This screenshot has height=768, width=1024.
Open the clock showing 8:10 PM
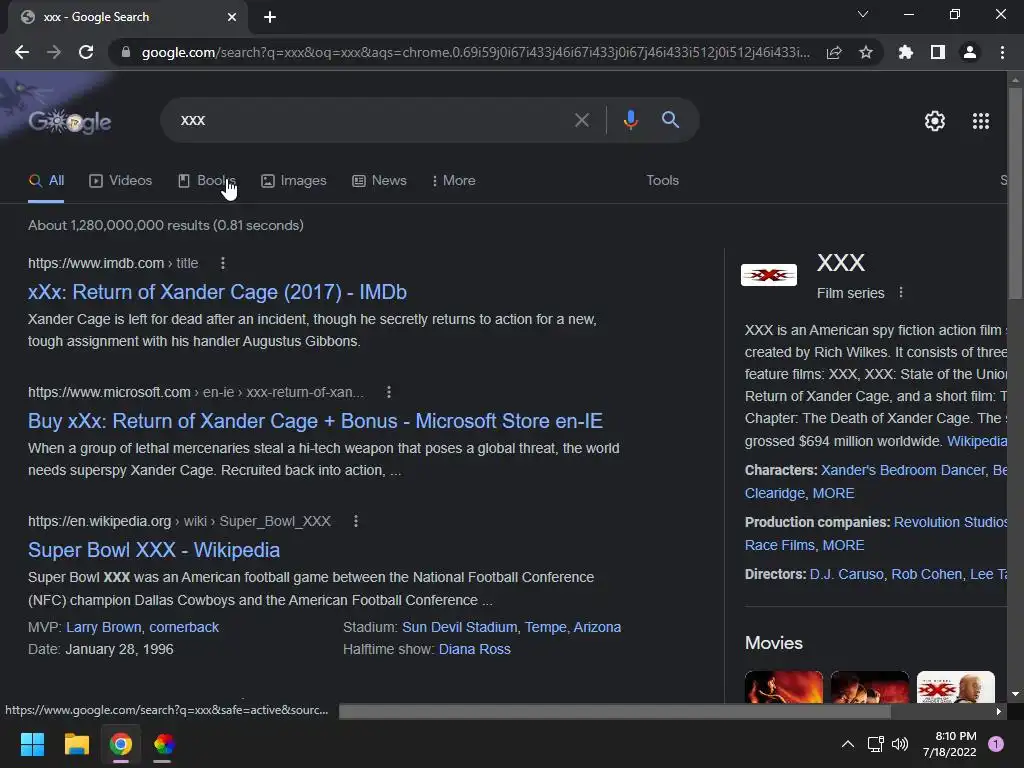950,744
